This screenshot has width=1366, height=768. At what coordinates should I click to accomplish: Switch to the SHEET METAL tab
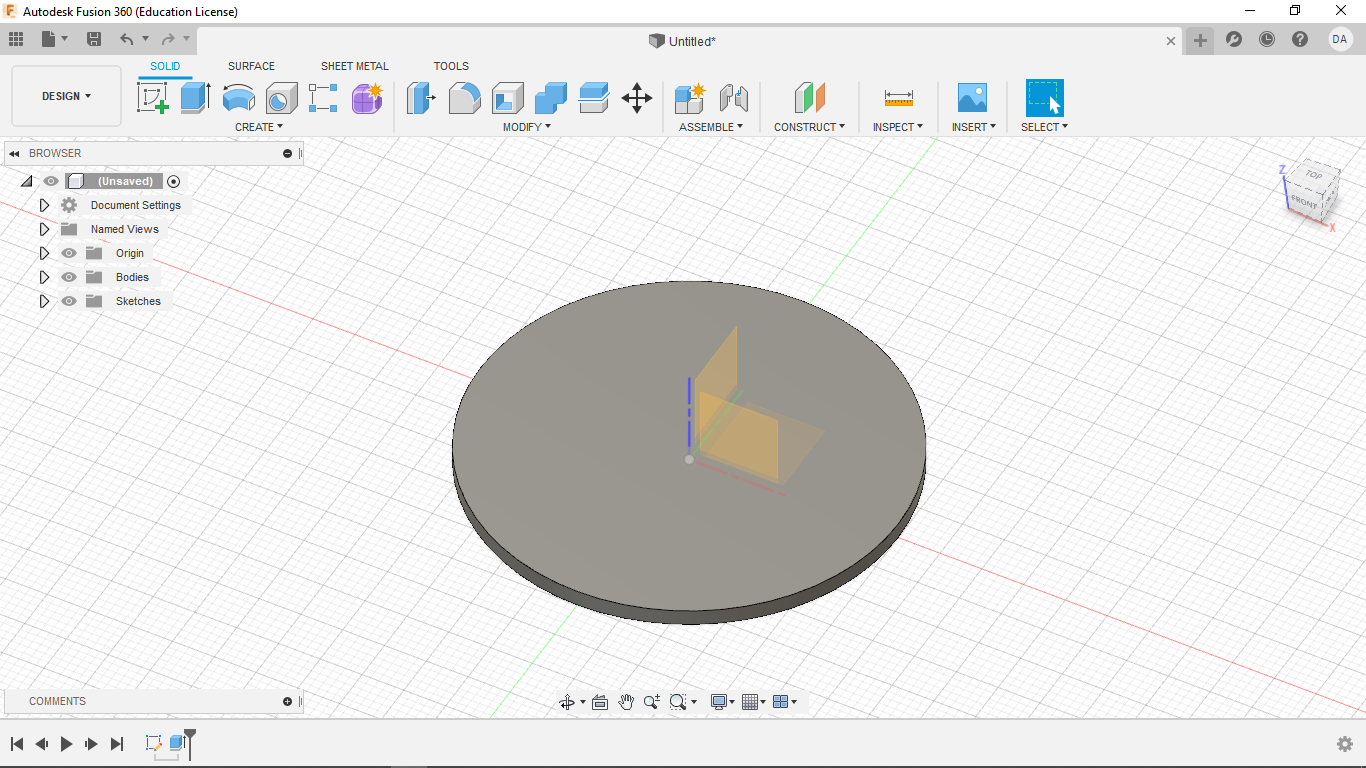(355, 66)
